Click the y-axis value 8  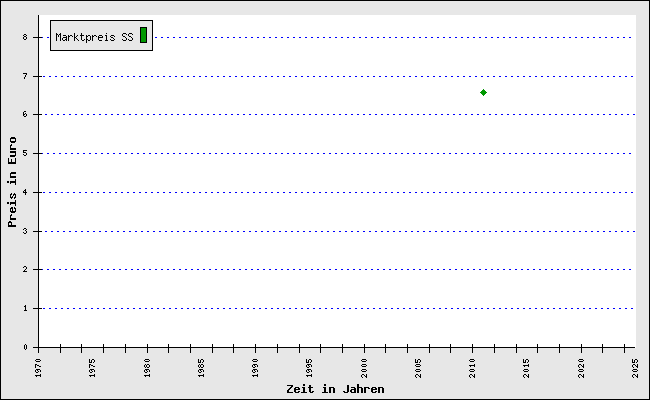click(x=25, y=37)
